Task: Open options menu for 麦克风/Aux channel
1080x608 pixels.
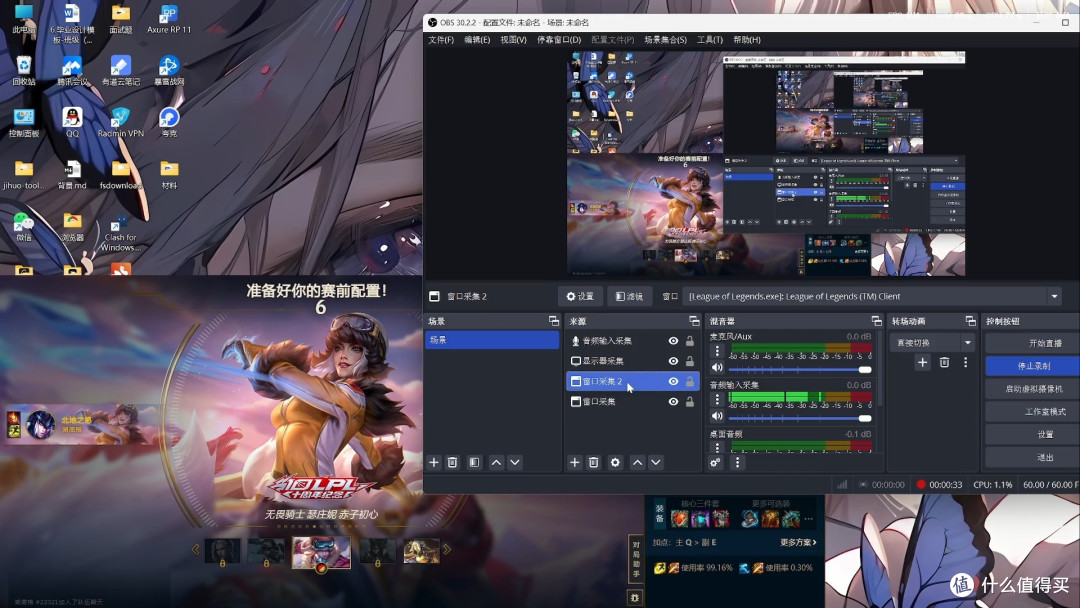Action: (717, 351)
